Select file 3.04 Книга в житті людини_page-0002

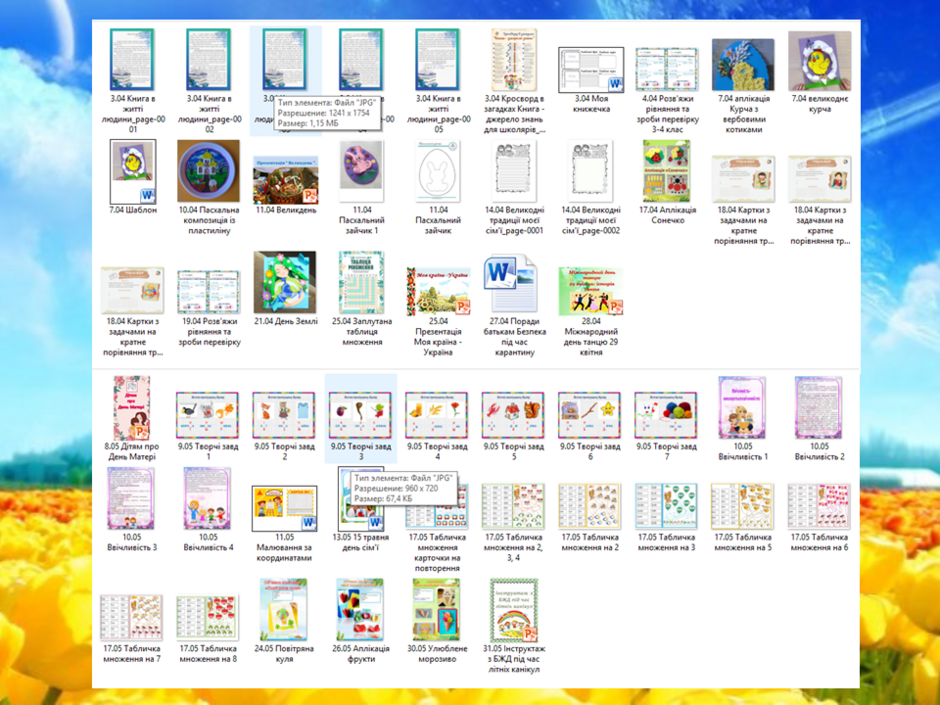[209, 60]
